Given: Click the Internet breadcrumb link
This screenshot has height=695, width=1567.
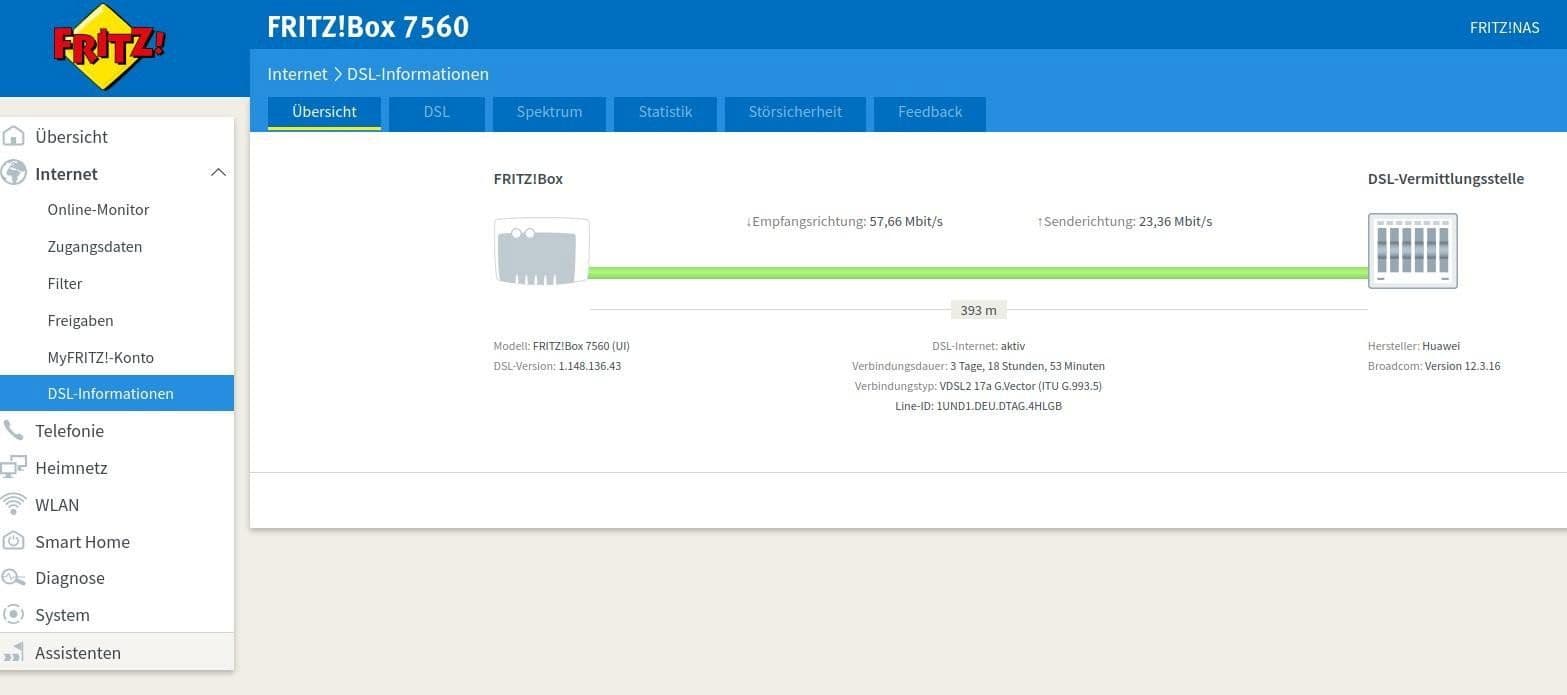Looking at the screenshot, I should [x=297, y=74].
